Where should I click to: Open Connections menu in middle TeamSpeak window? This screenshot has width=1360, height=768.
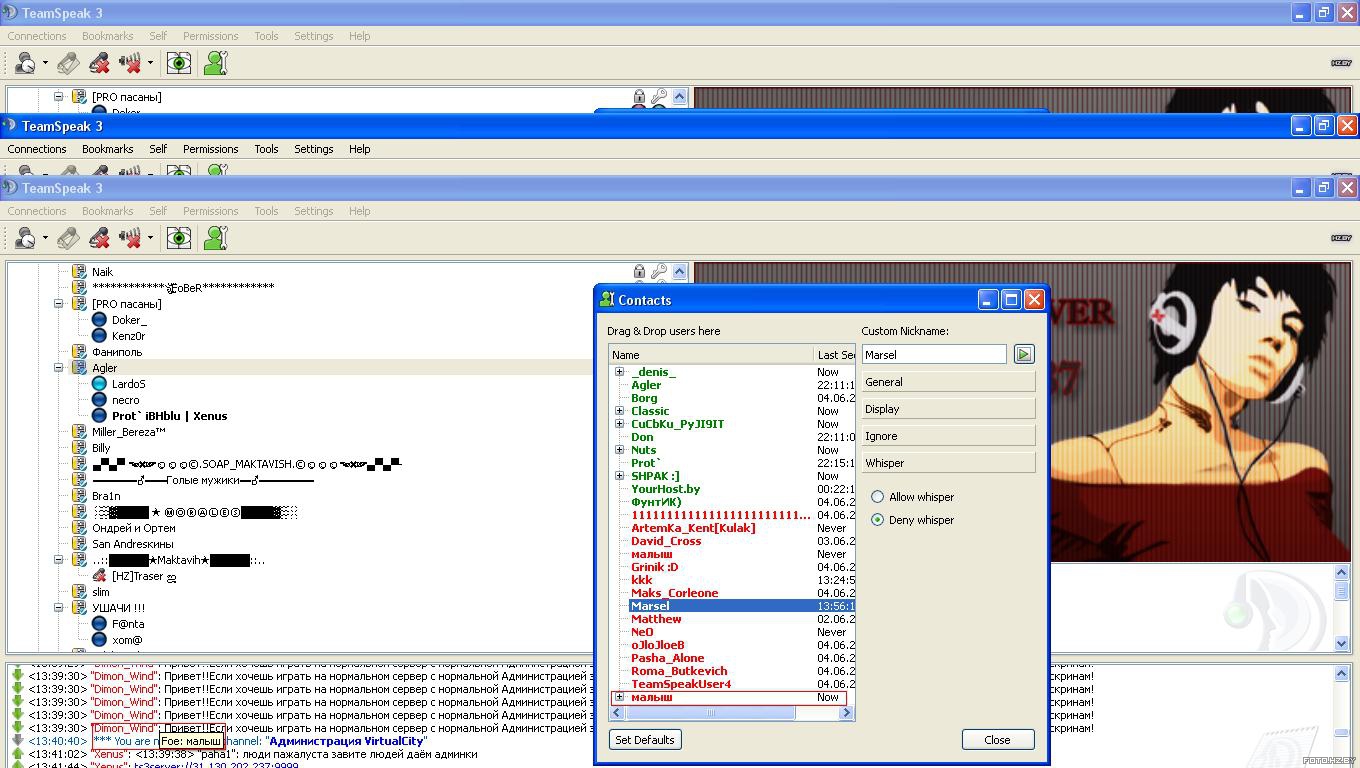click(x=37, y=149)
